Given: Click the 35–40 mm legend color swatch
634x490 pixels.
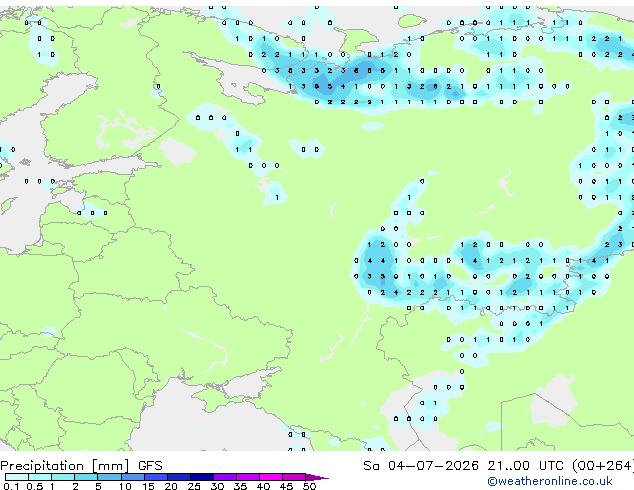Looking at the screenshot, I should tap(247, 477).
